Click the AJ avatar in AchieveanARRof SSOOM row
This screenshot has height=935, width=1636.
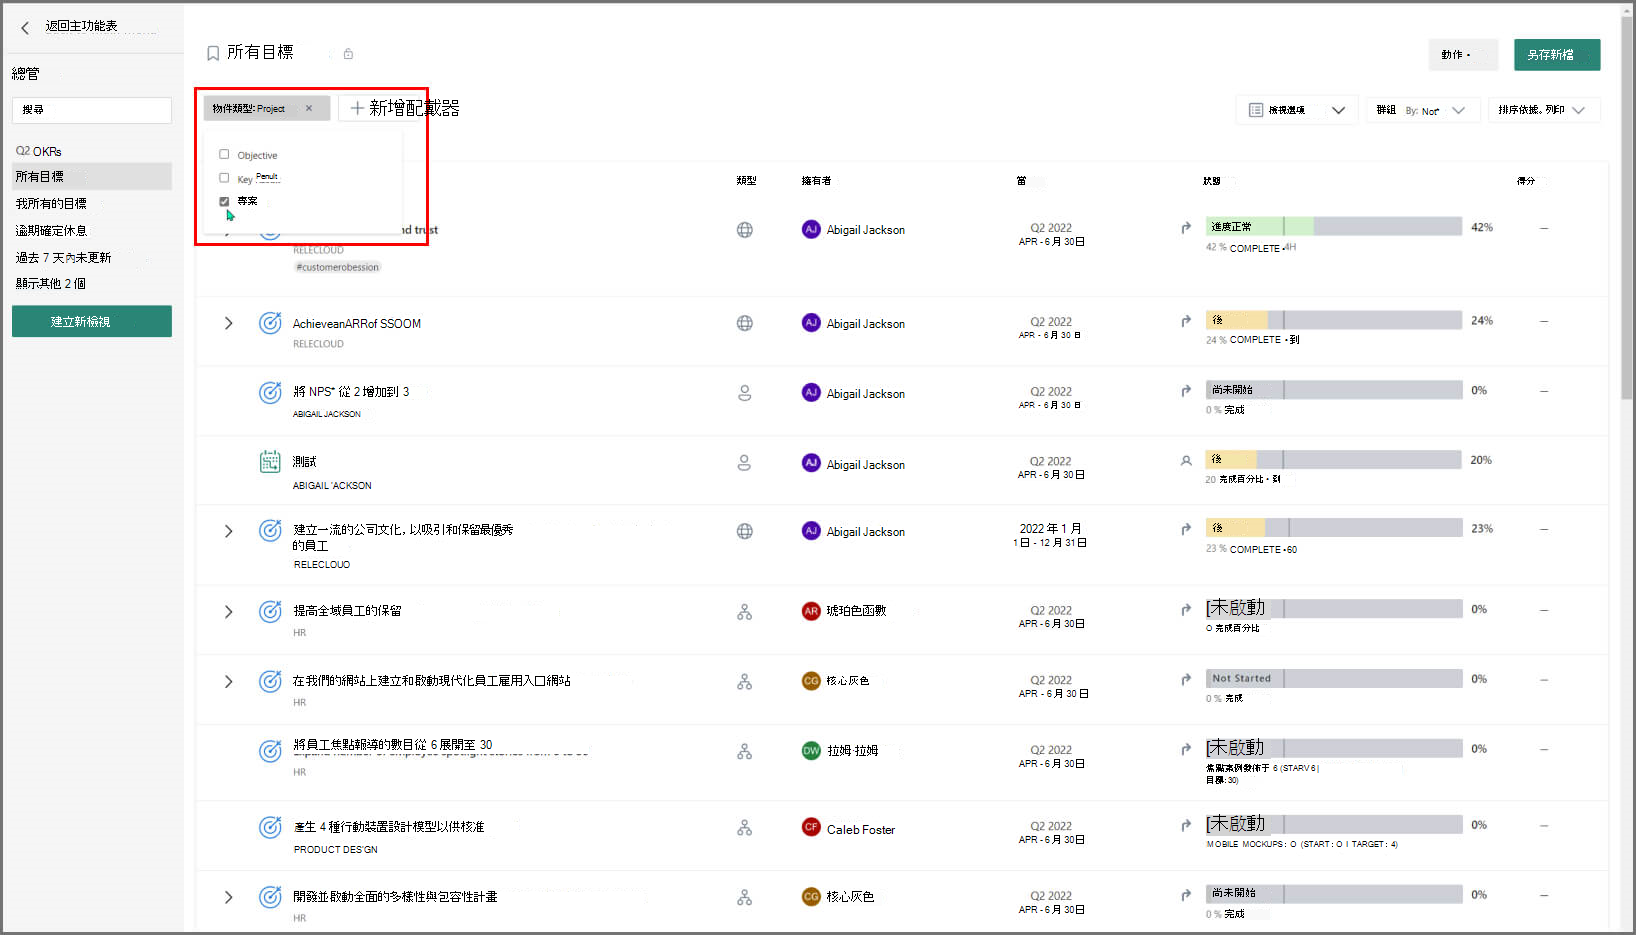coord(811,323)
